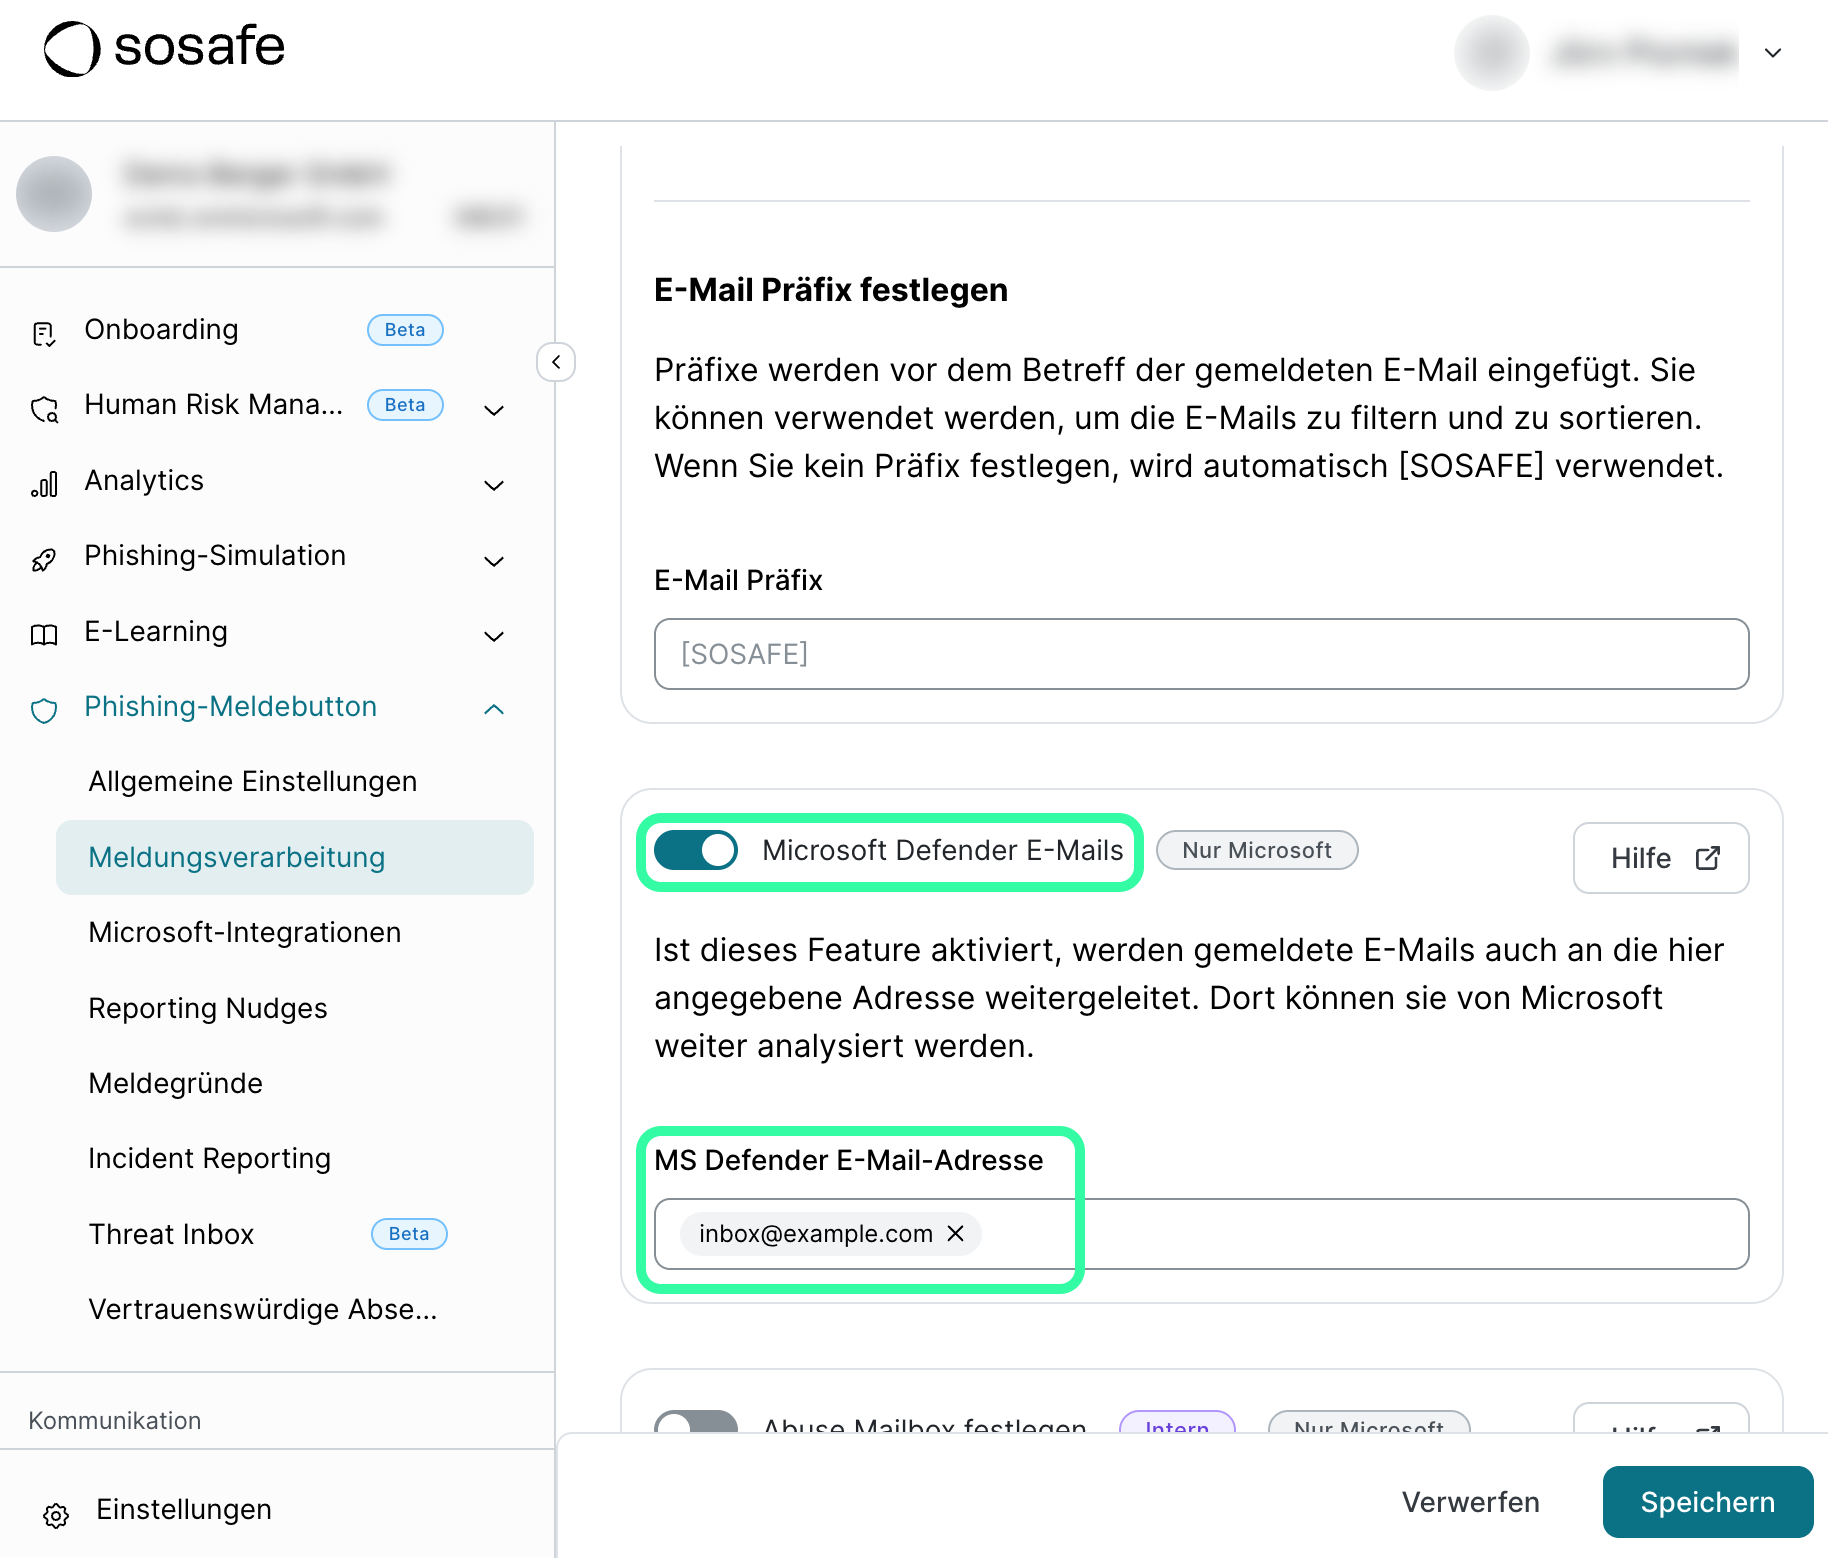Click the E-Learning book icon
Screen dimensions: 1828x1558
click(x=44, y=635)
